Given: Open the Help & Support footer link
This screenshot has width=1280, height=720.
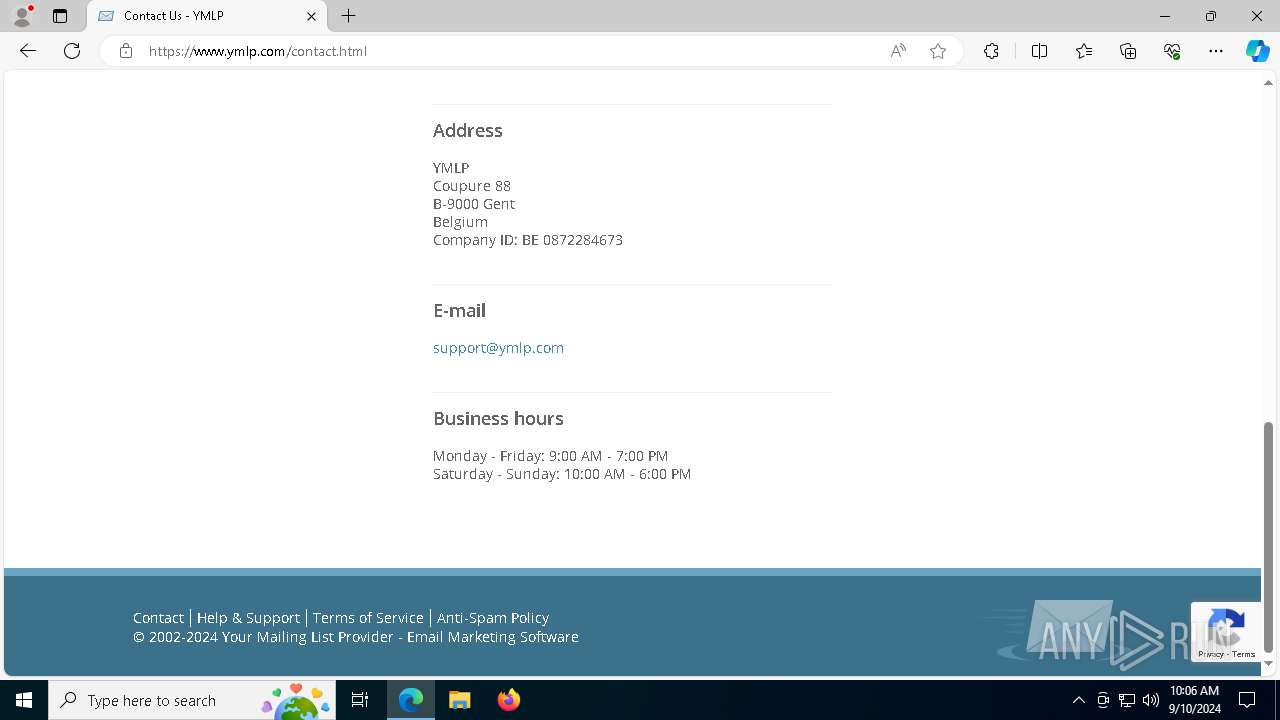Looking at the screenshot, I should coord(248,618).
